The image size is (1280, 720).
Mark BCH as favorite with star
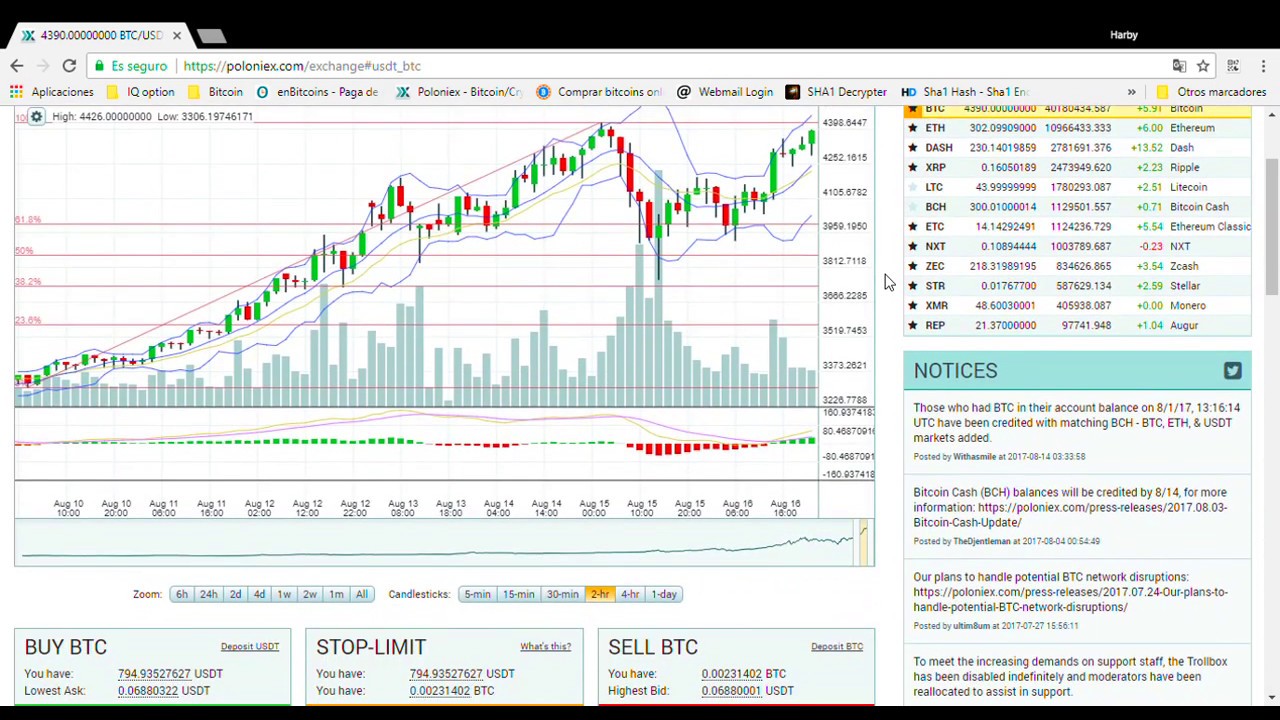(912, 207)
